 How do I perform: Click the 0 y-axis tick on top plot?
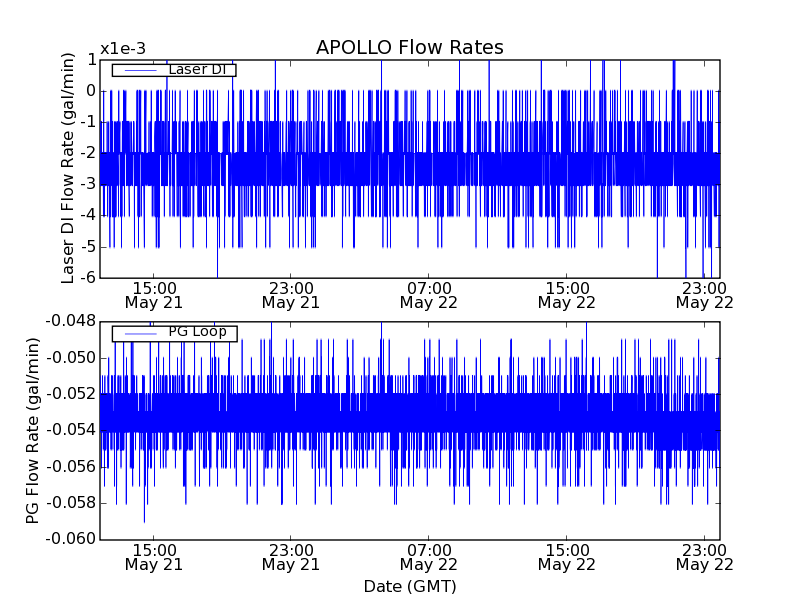click(x=90, y=91)
